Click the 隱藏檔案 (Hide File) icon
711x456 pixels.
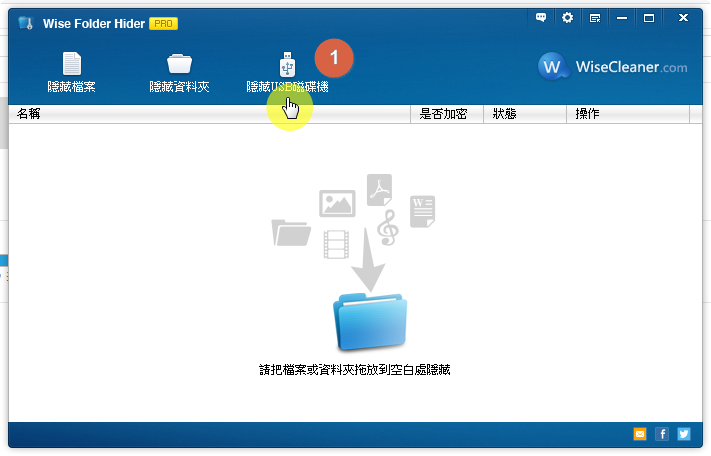(72, 65)
